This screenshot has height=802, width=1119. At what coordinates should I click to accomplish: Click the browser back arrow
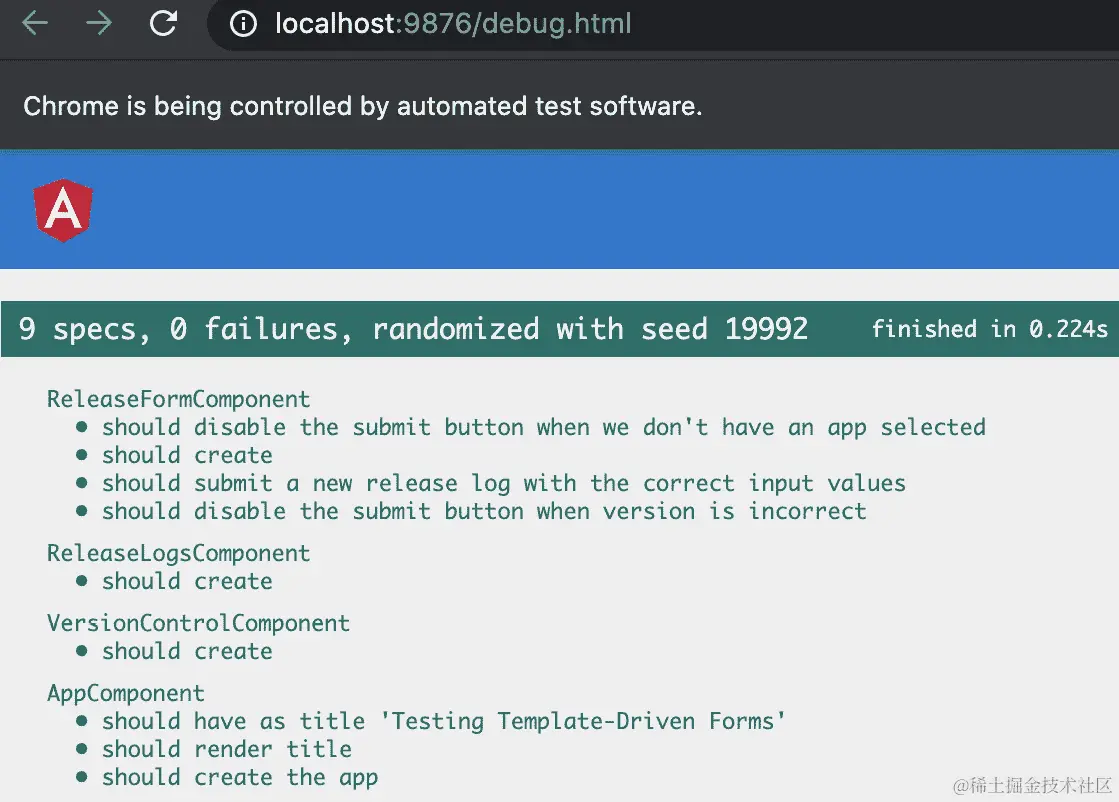(34, 24)
